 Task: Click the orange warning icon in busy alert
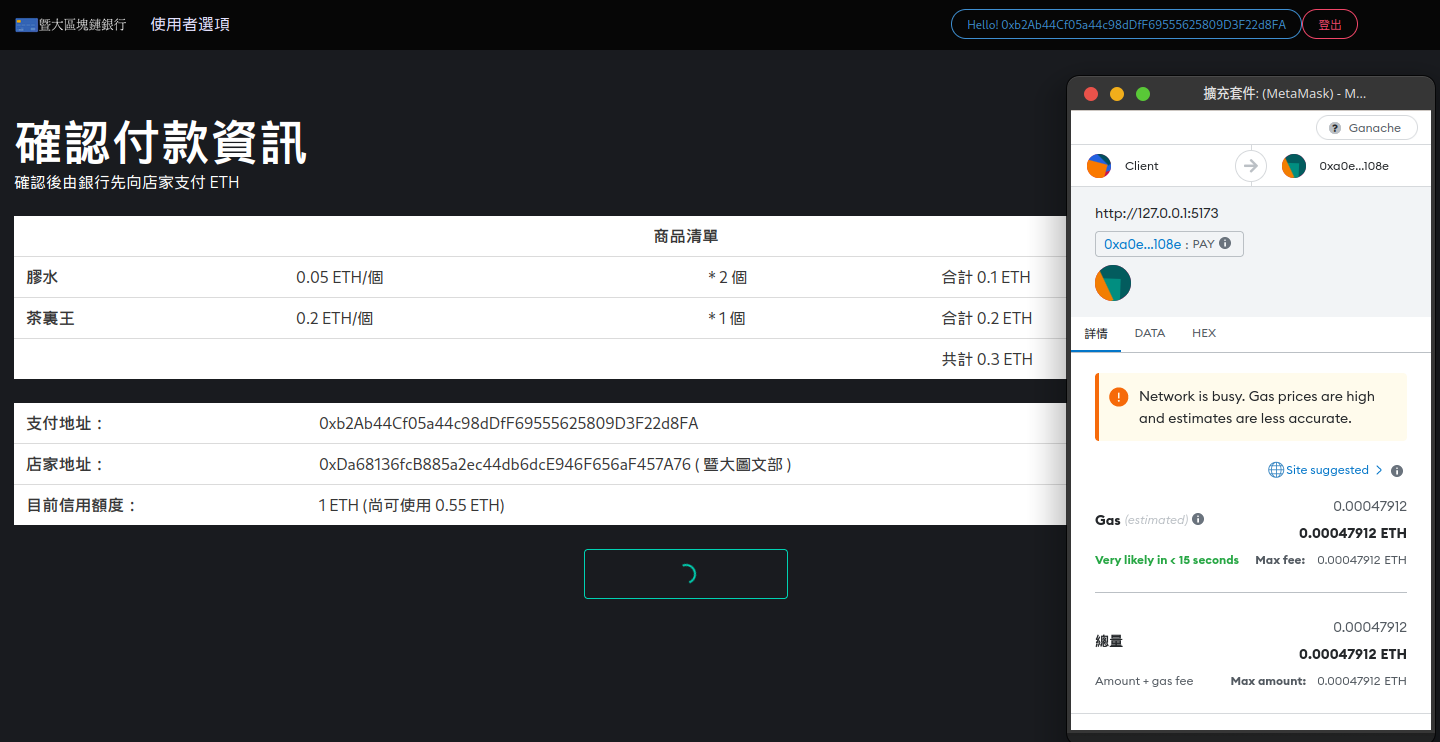[x=1119, y=397]
